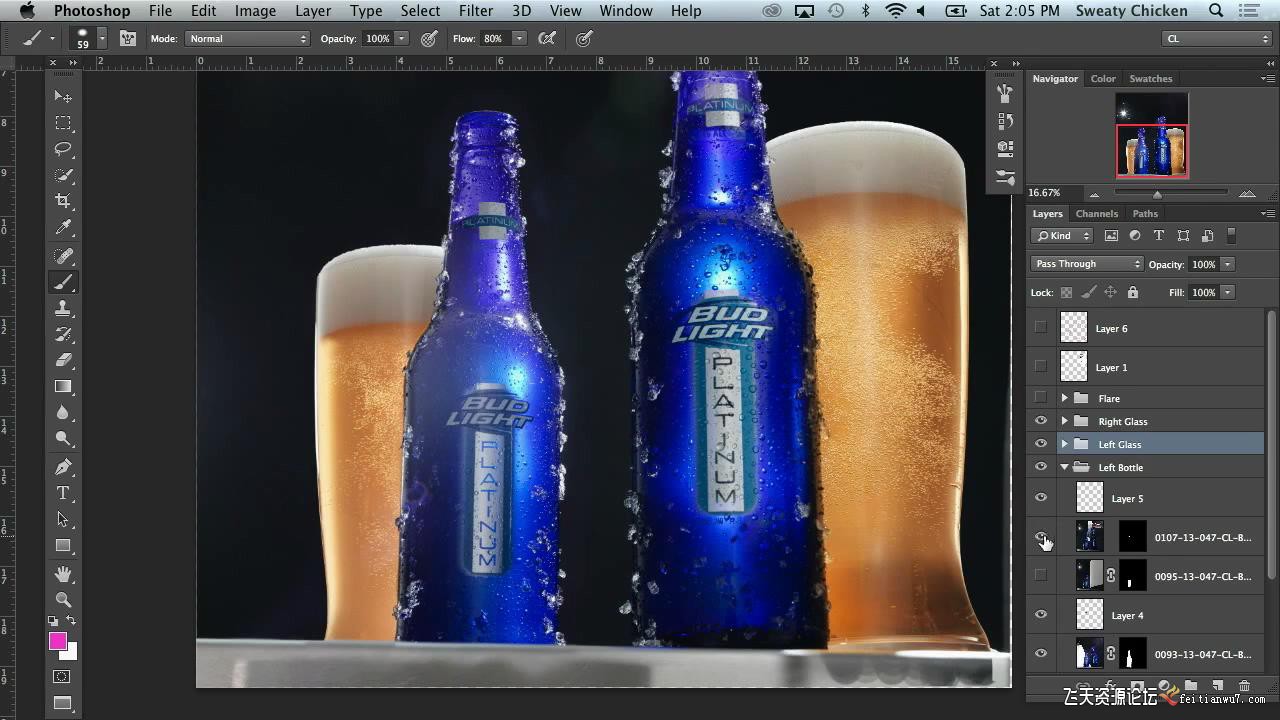The width and height of the screenshot is (1280, 720).
Task: Select the Rectangle shape tool
Action: point(63,545)
